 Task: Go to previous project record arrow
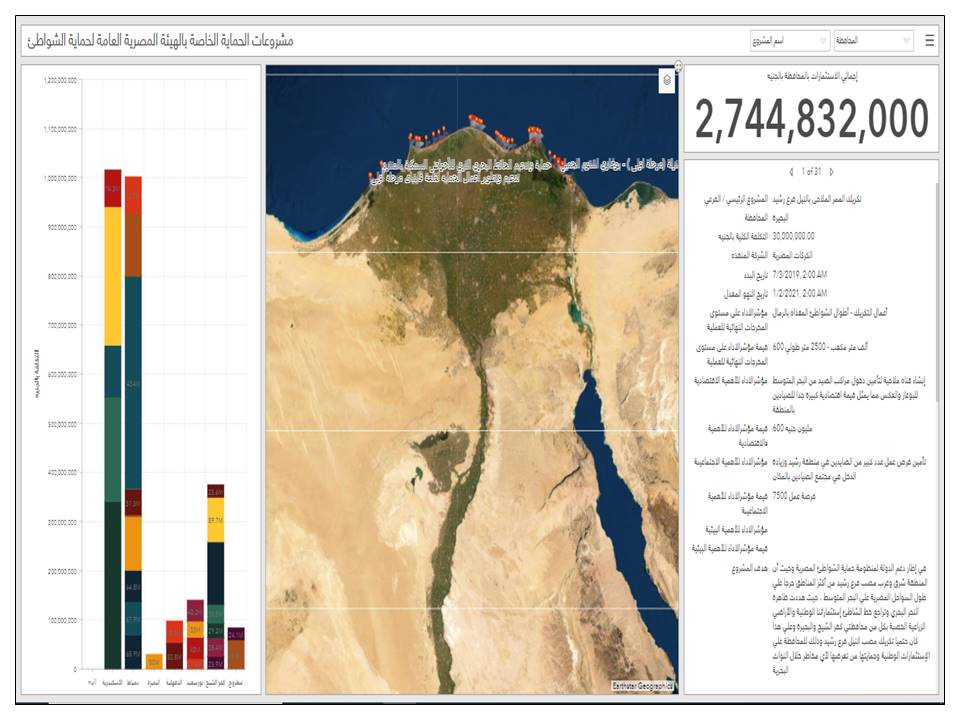791,172
